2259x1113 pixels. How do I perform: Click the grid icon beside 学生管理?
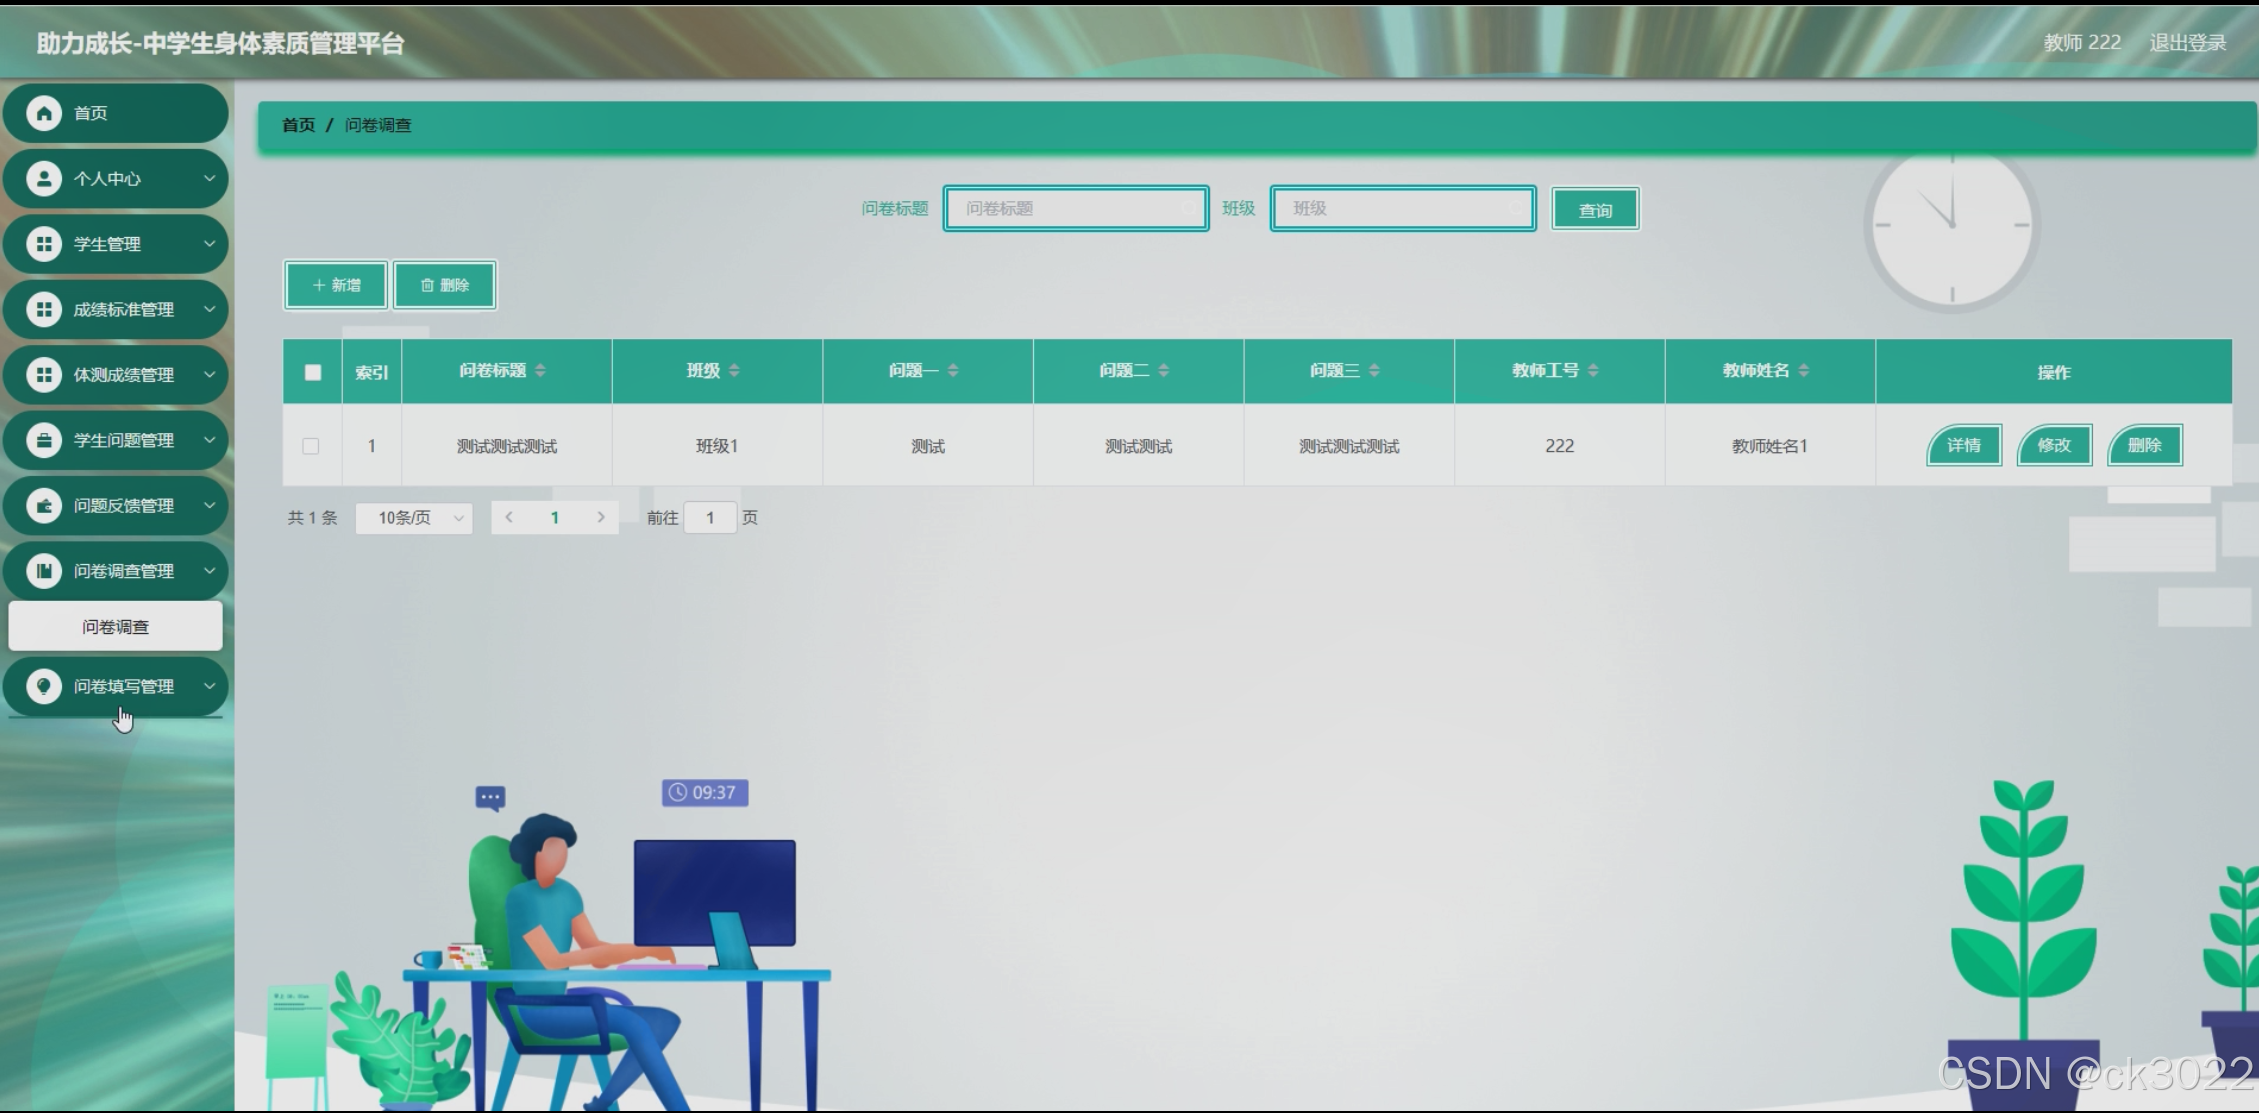point(43,244)
